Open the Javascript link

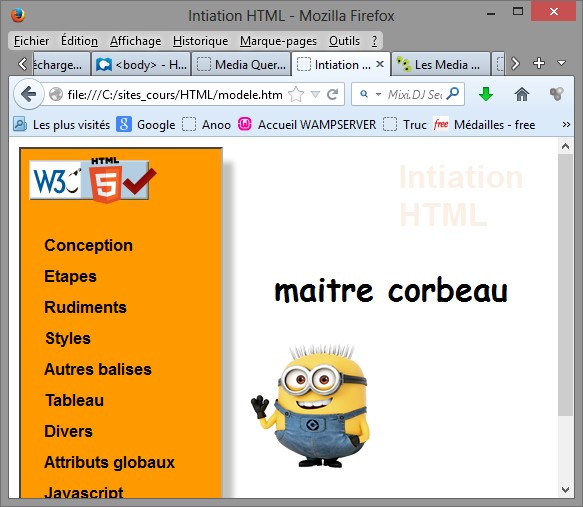(84, 492)
